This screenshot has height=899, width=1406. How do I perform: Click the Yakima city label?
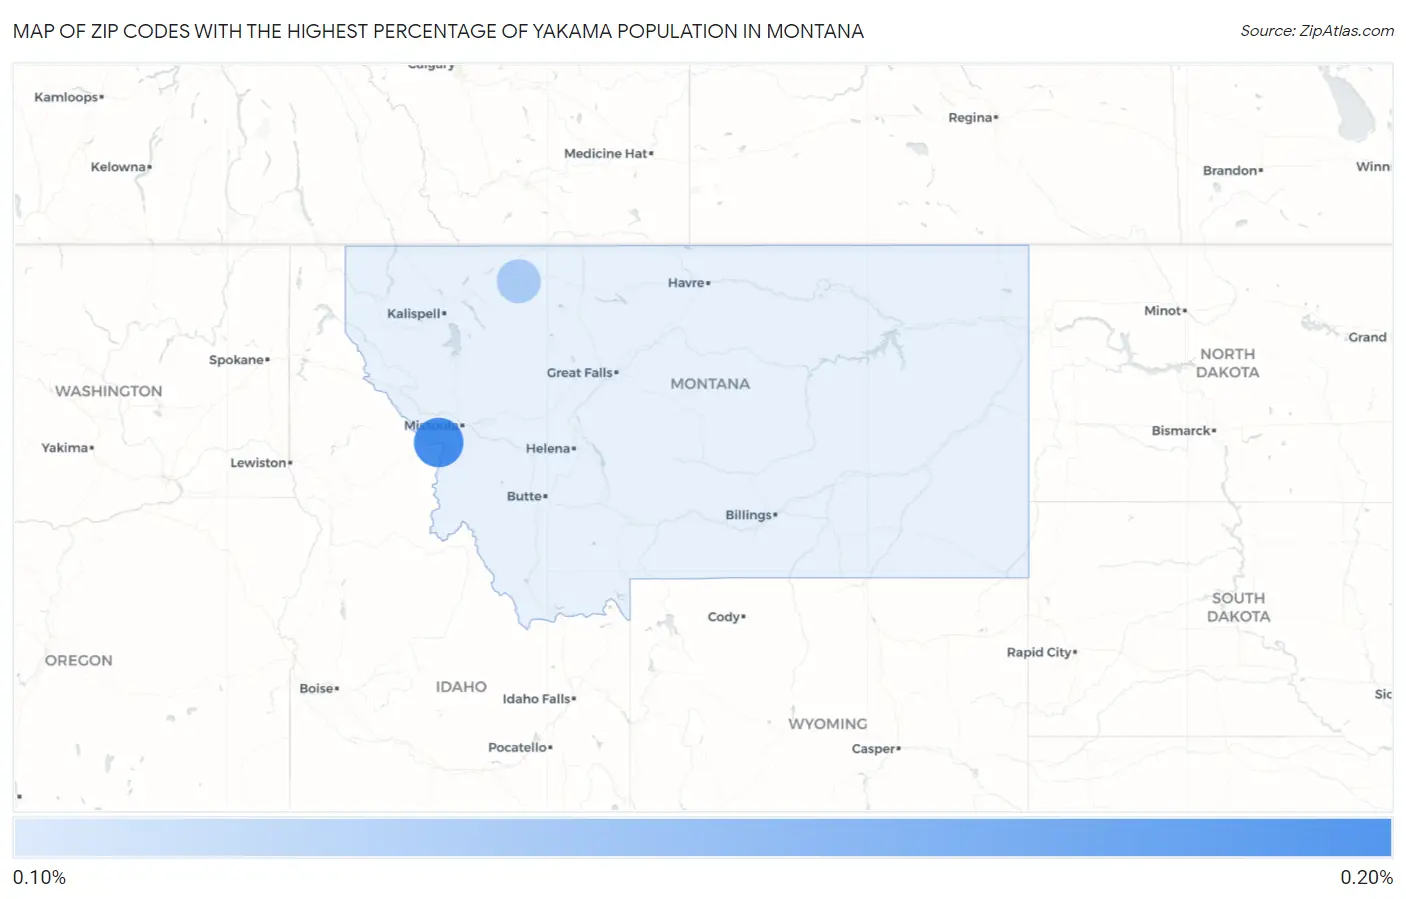coord(68,448)
